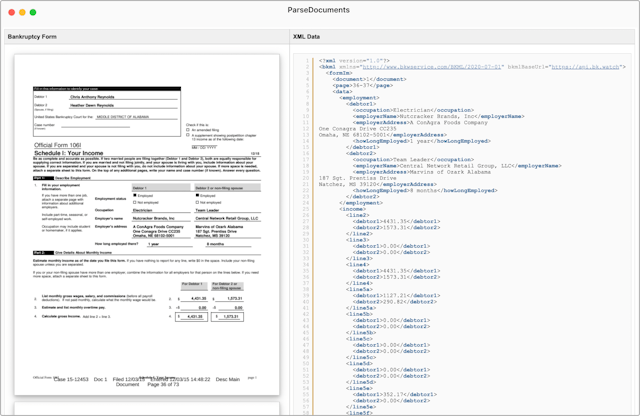640x416 pixels.
Task: Click the '<page>36-37</page>' XML line
Action: click(x=363, y=85)
